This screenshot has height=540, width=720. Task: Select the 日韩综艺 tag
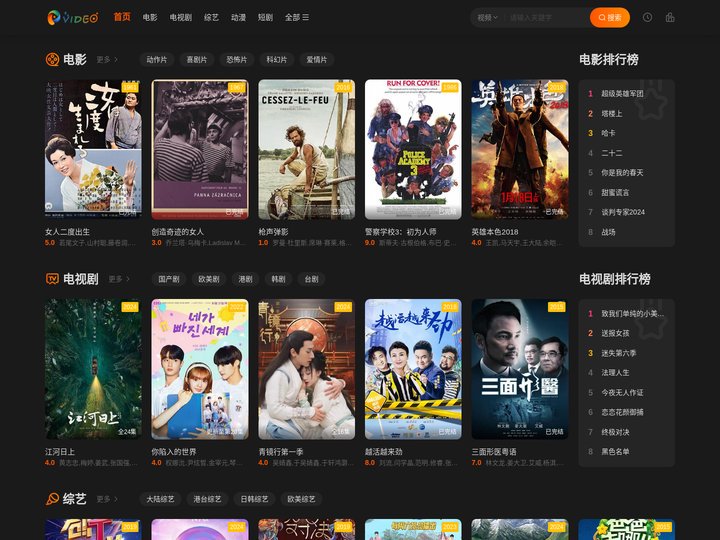(254, 499)
